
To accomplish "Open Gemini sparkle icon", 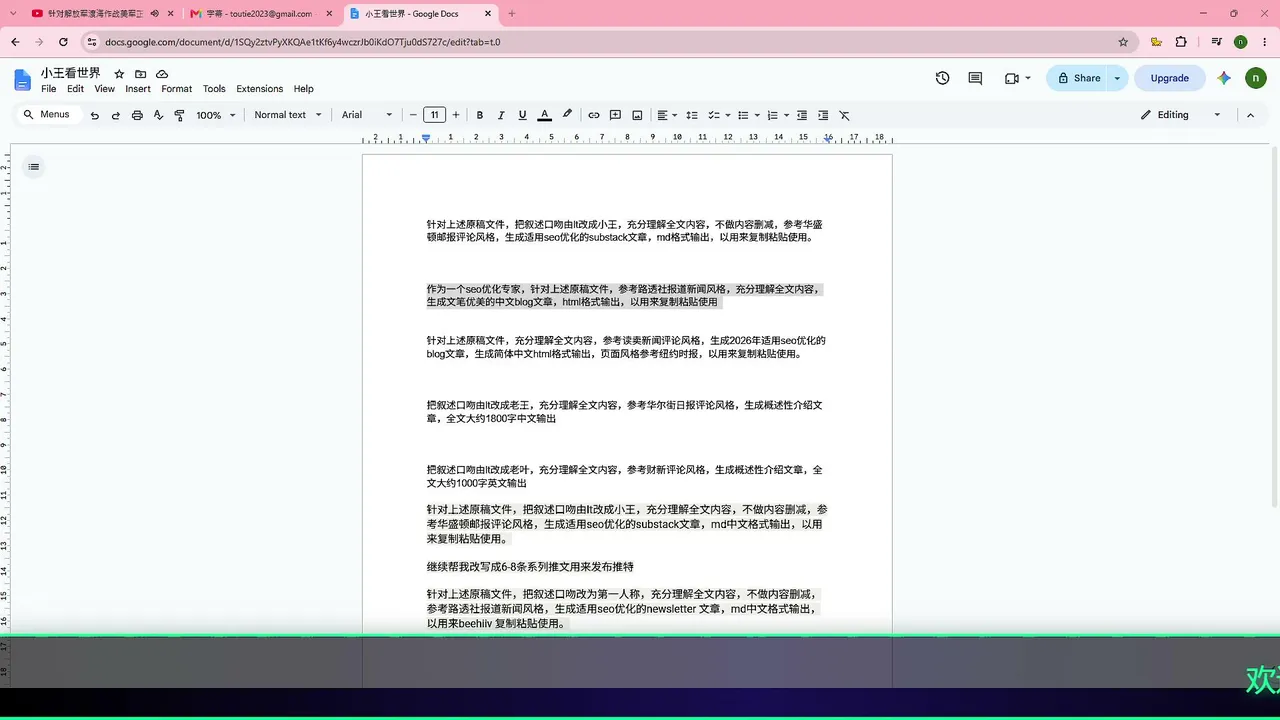I will pos(1224,78).
